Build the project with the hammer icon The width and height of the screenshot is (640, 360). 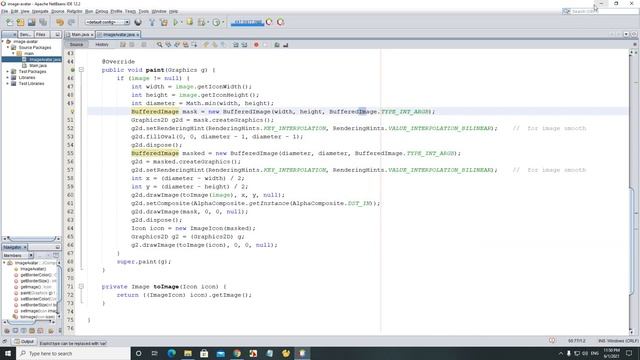(152, 22)
